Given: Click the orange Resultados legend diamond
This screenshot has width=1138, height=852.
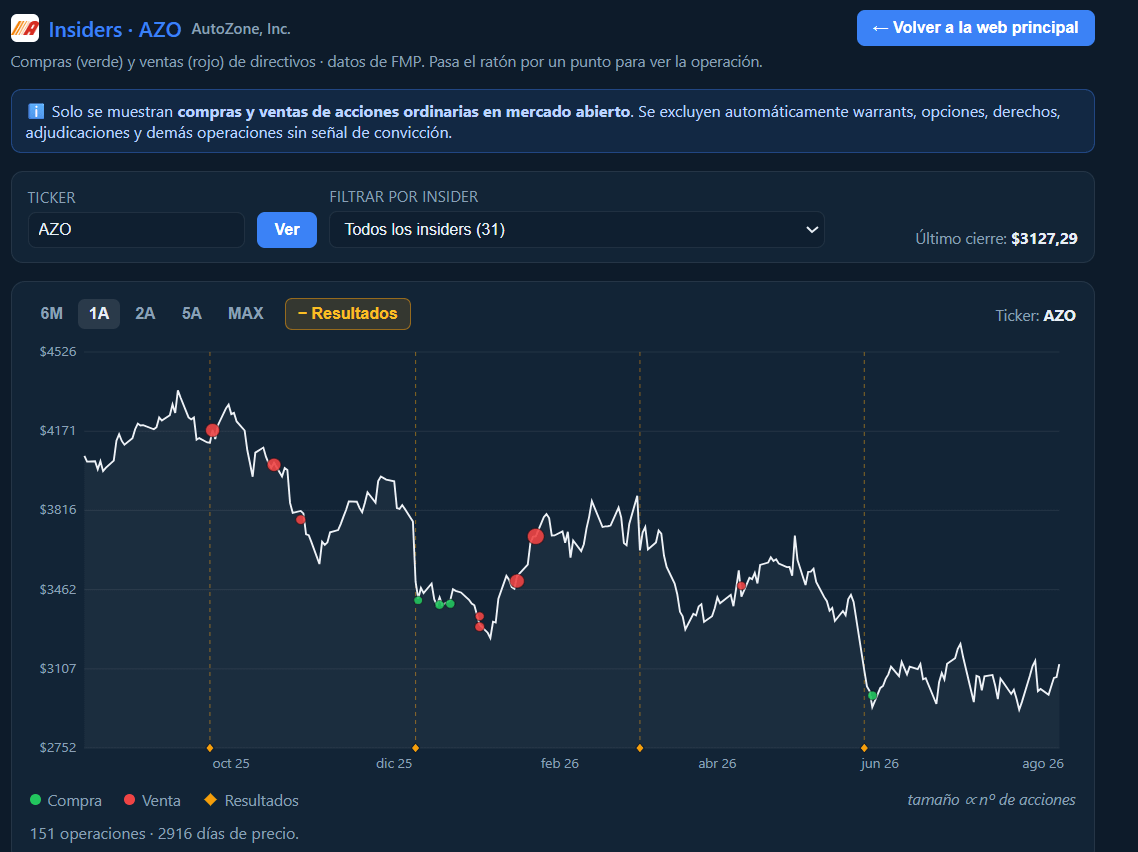Looking at the screenshot, I should tap(210, 800).
